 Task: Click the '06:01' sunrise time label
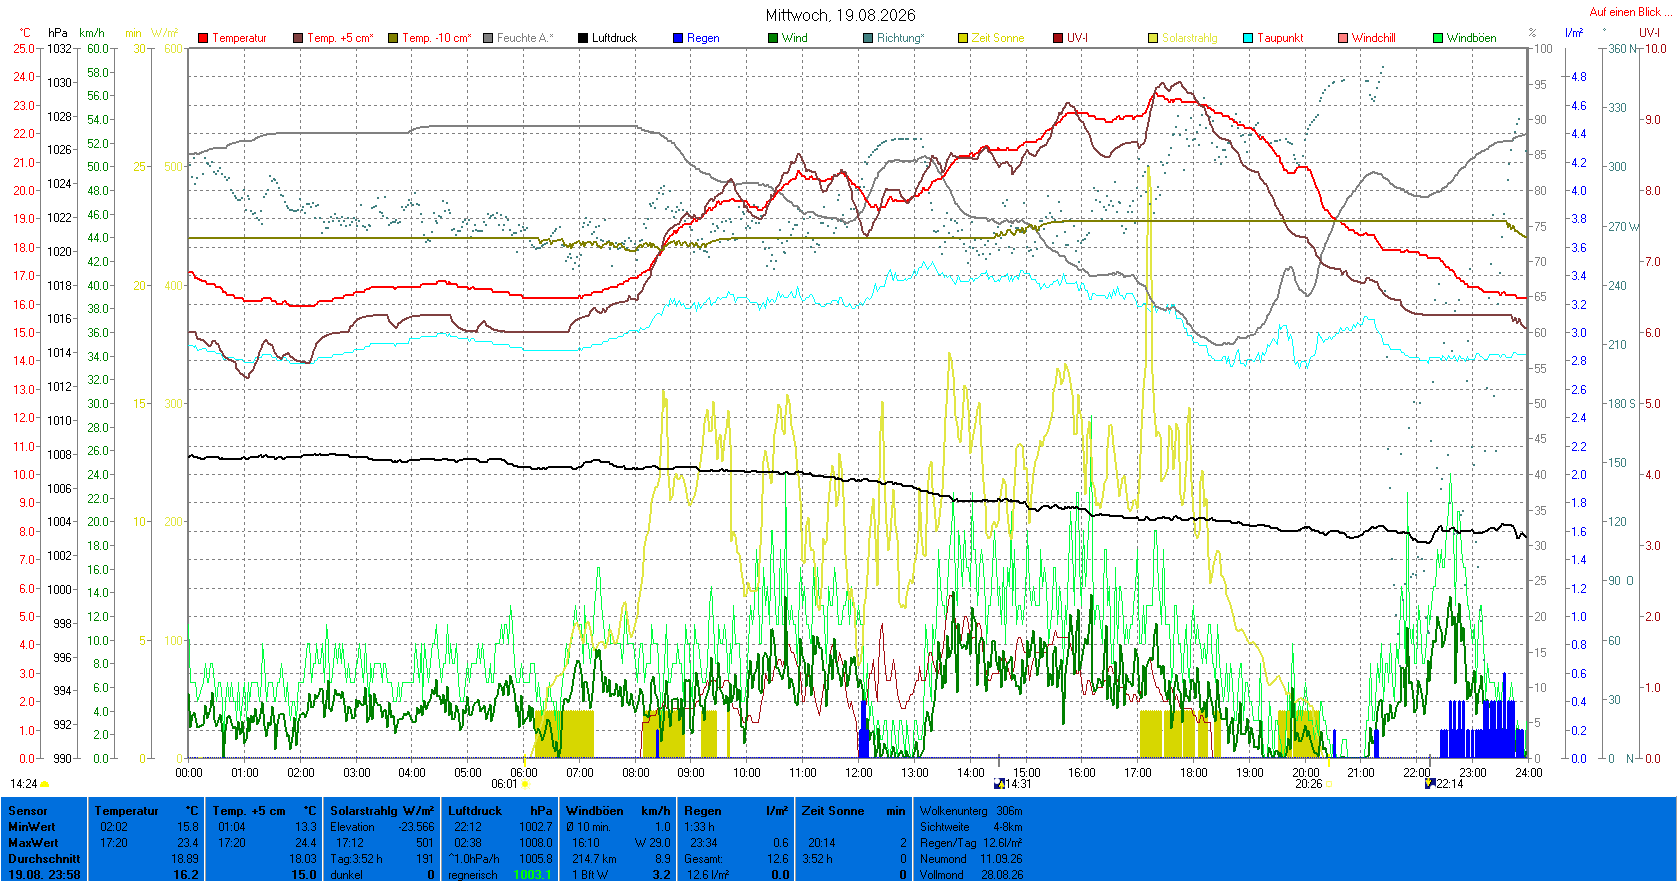(505, 785)
